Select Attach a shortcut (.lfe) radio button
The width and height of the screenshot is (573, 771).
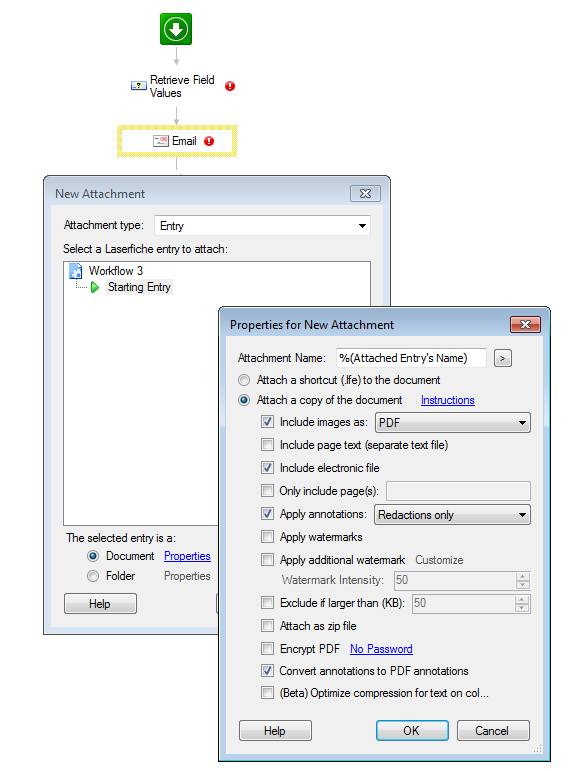tap(244, 380)
